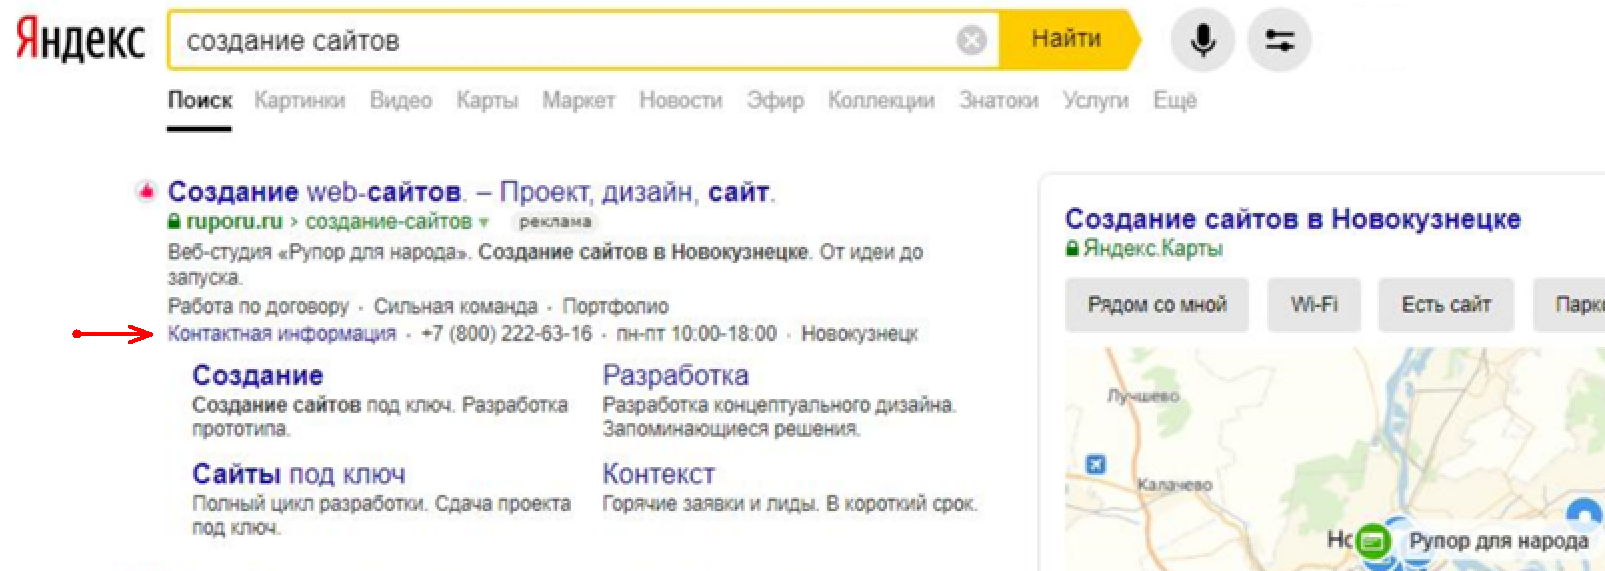Screen dimensions: 1605x571
Task: Open the Карты tab
Action: click(x=487, y=100)
